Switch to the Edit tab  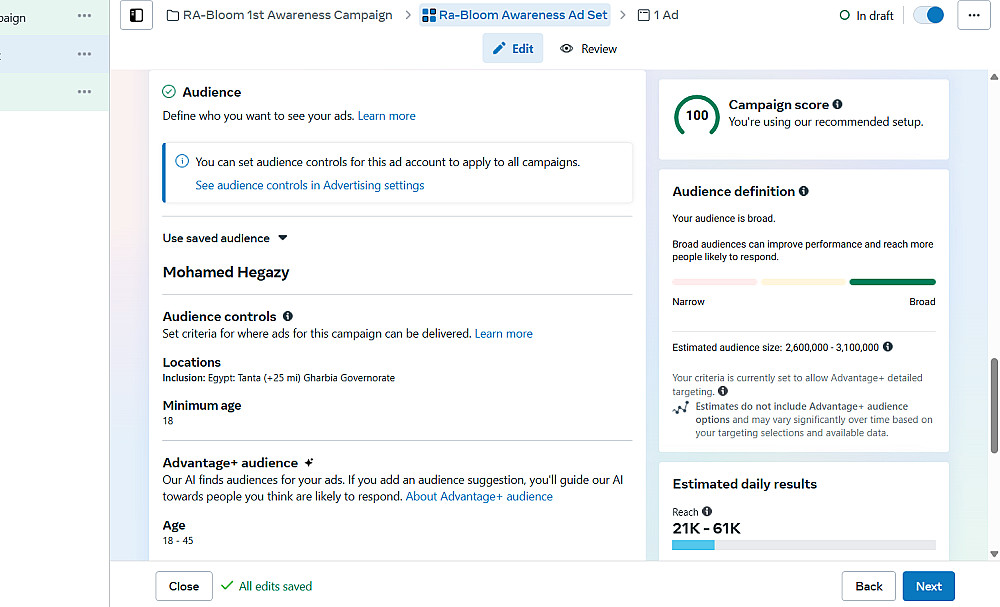point(513,48)
